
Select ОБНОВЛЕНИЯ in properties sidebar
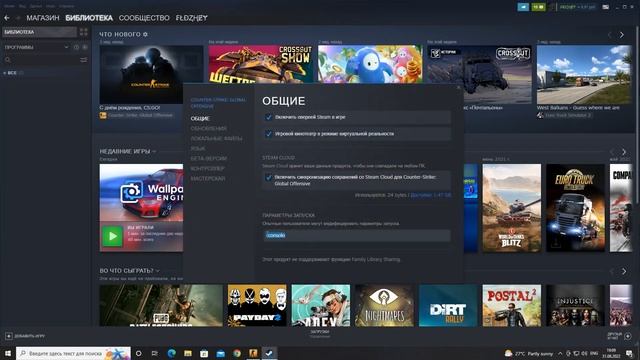click(x=209, y=129)
